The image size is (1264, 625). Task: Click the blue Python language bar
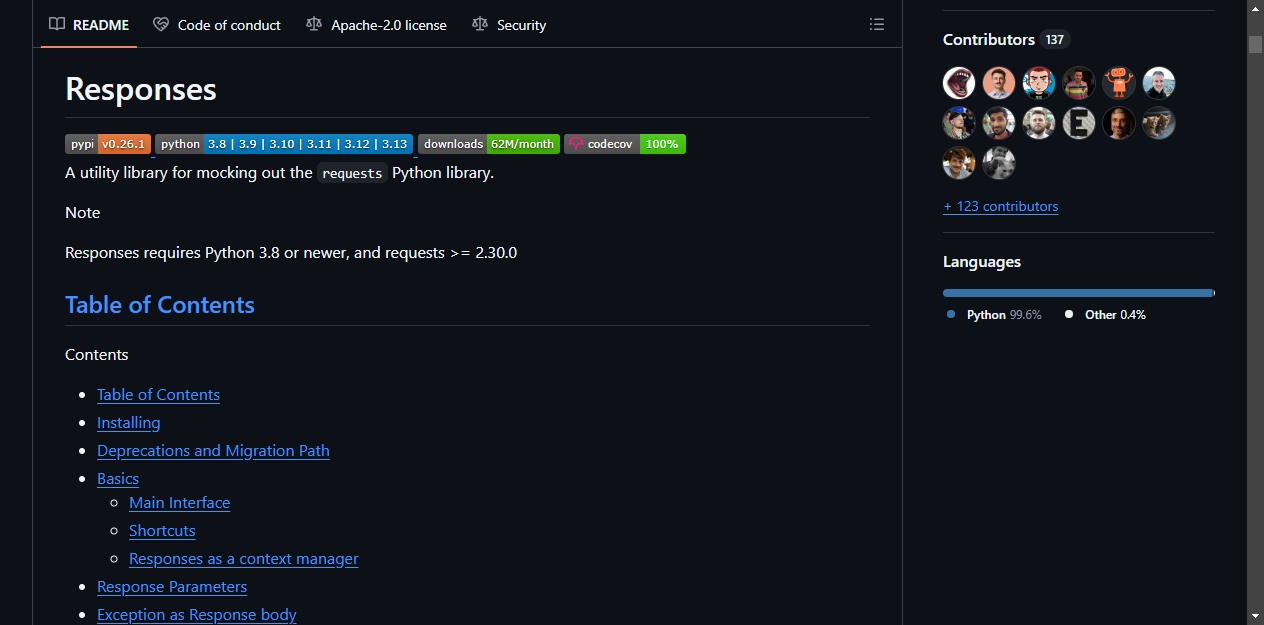[x=1077, y=293]
